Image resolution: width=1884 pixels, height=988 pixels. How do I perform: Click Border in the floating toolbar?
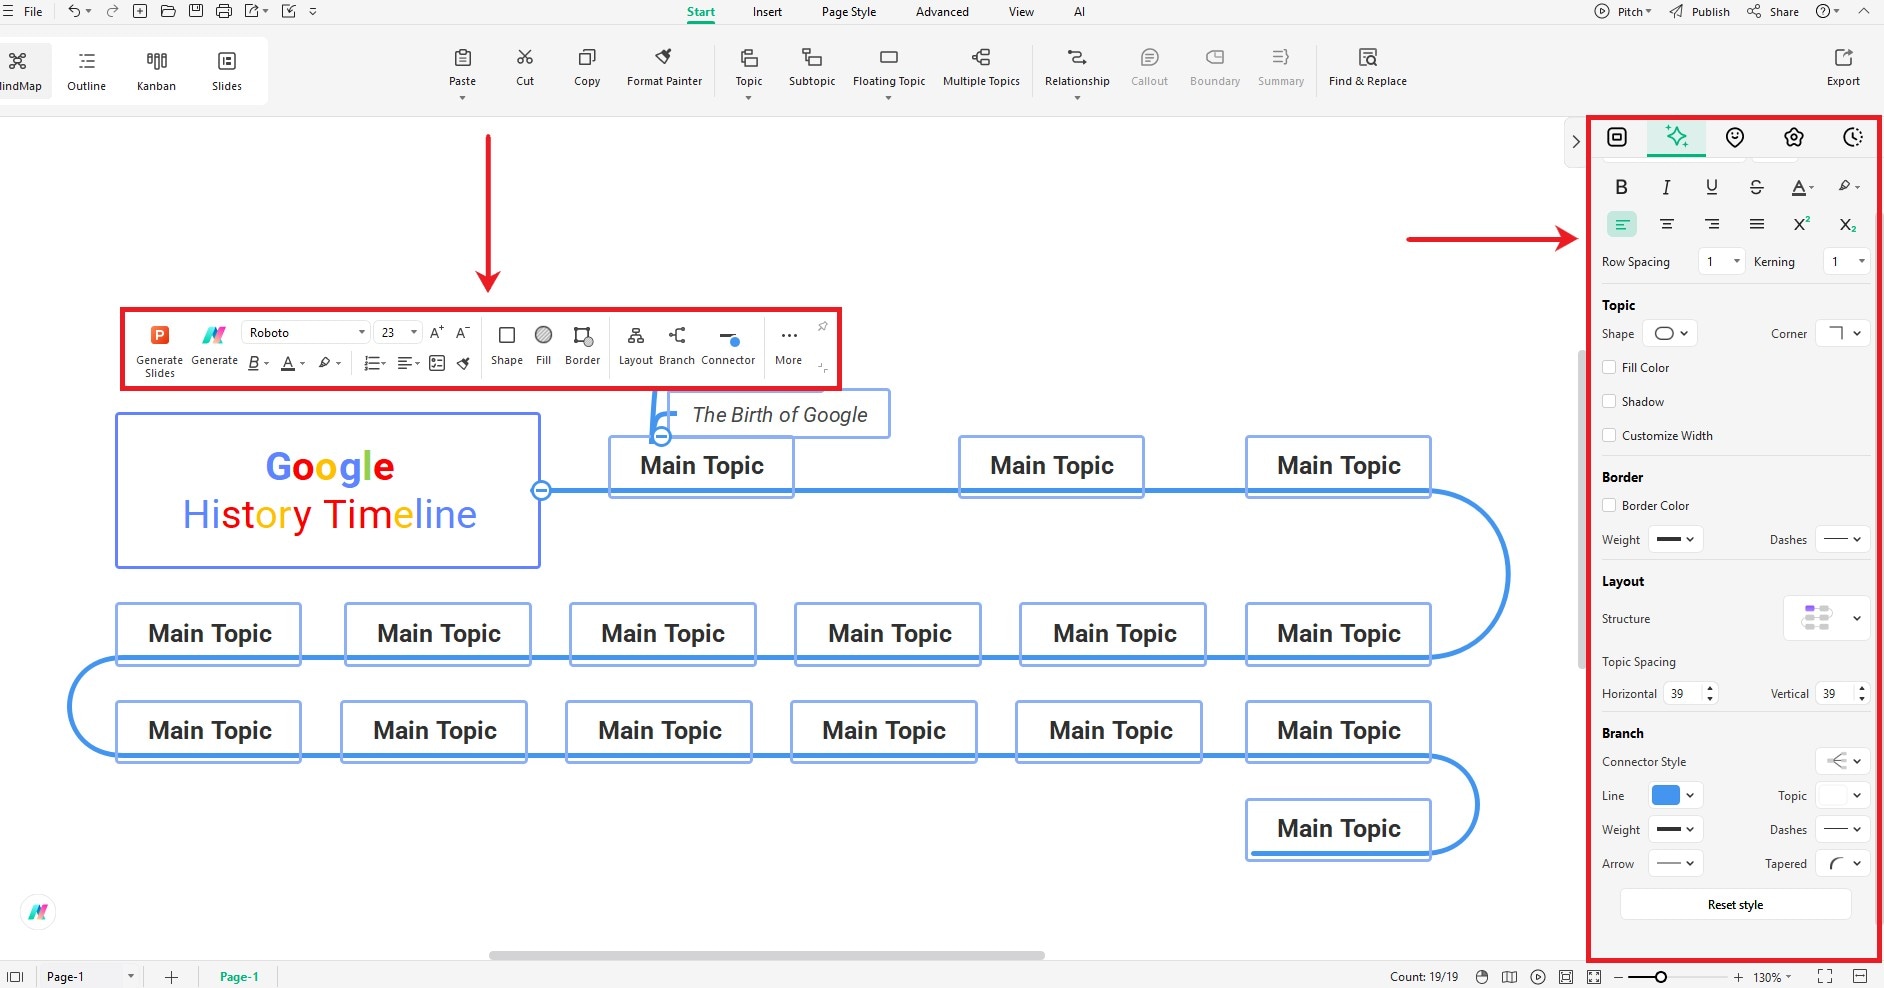(x=582, y=346)
